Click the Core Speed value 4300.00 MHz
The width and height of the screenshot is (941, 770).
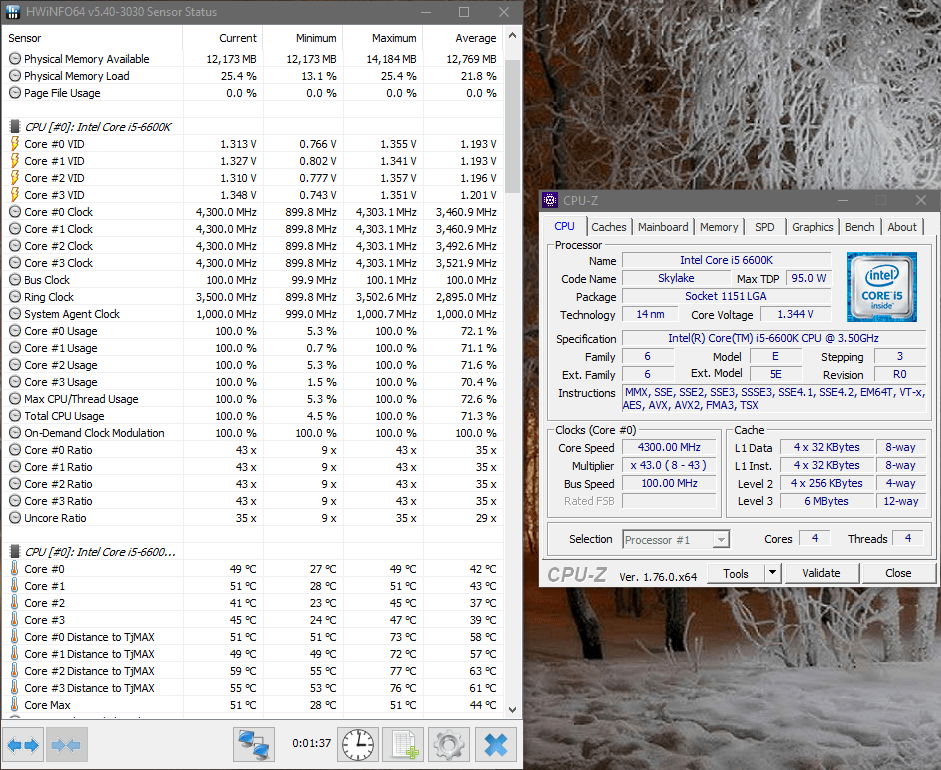(669, 447)
